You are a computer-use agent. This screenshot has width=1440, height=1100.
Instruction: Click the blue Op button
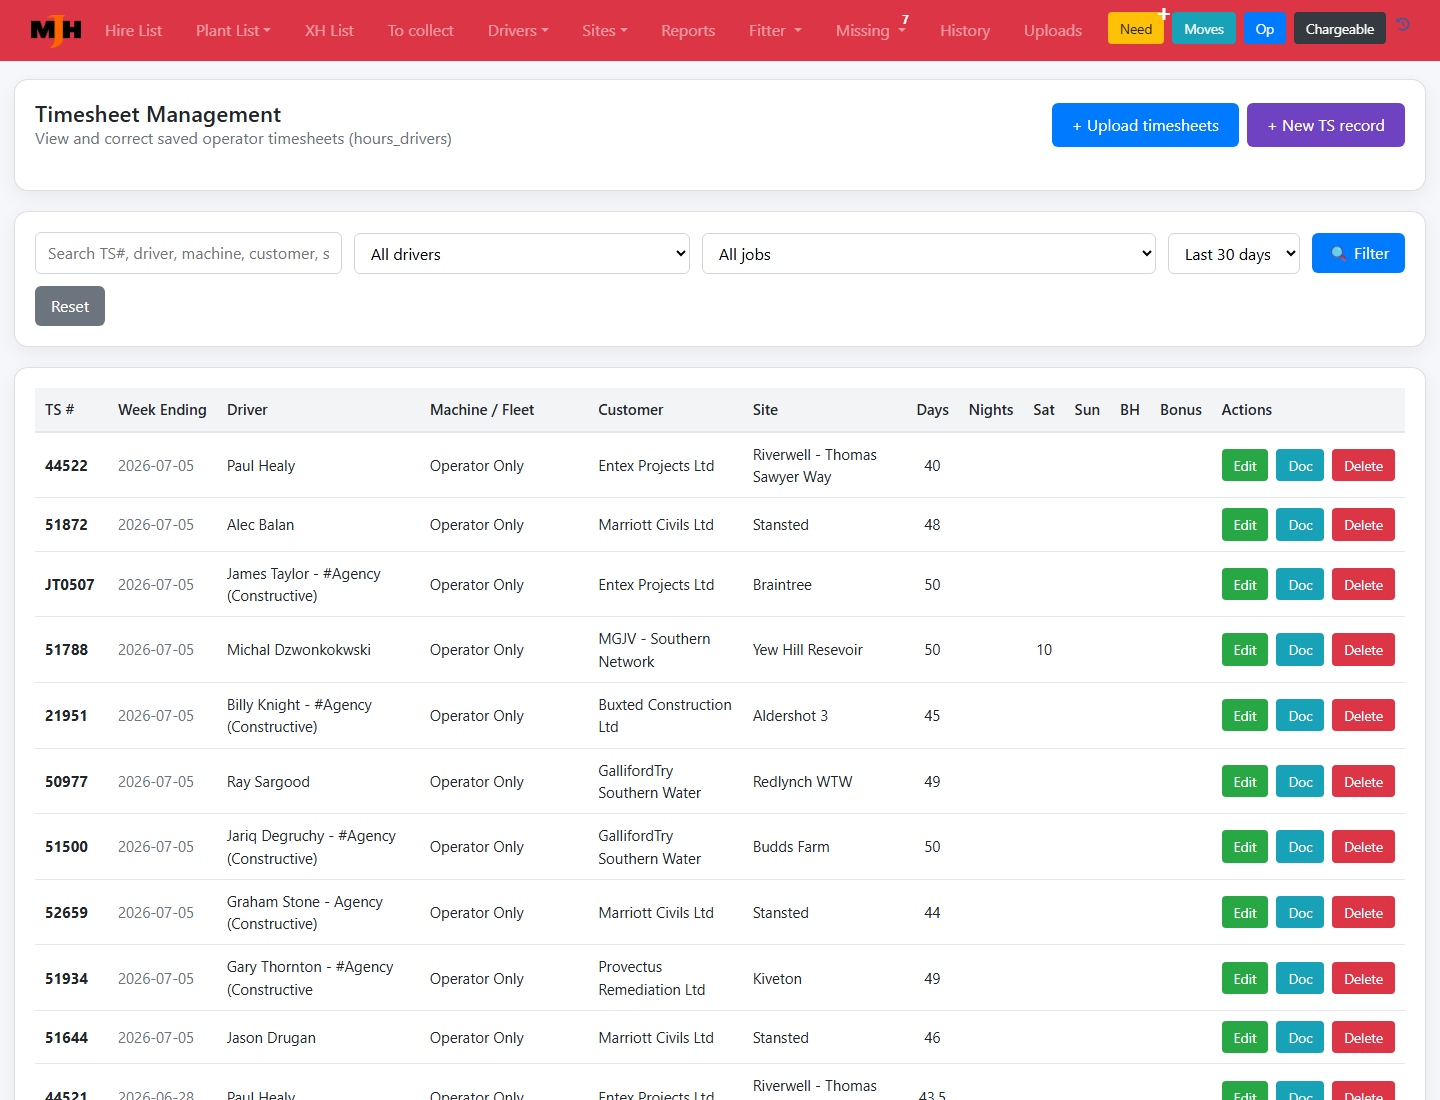(x=1265, y=28)
